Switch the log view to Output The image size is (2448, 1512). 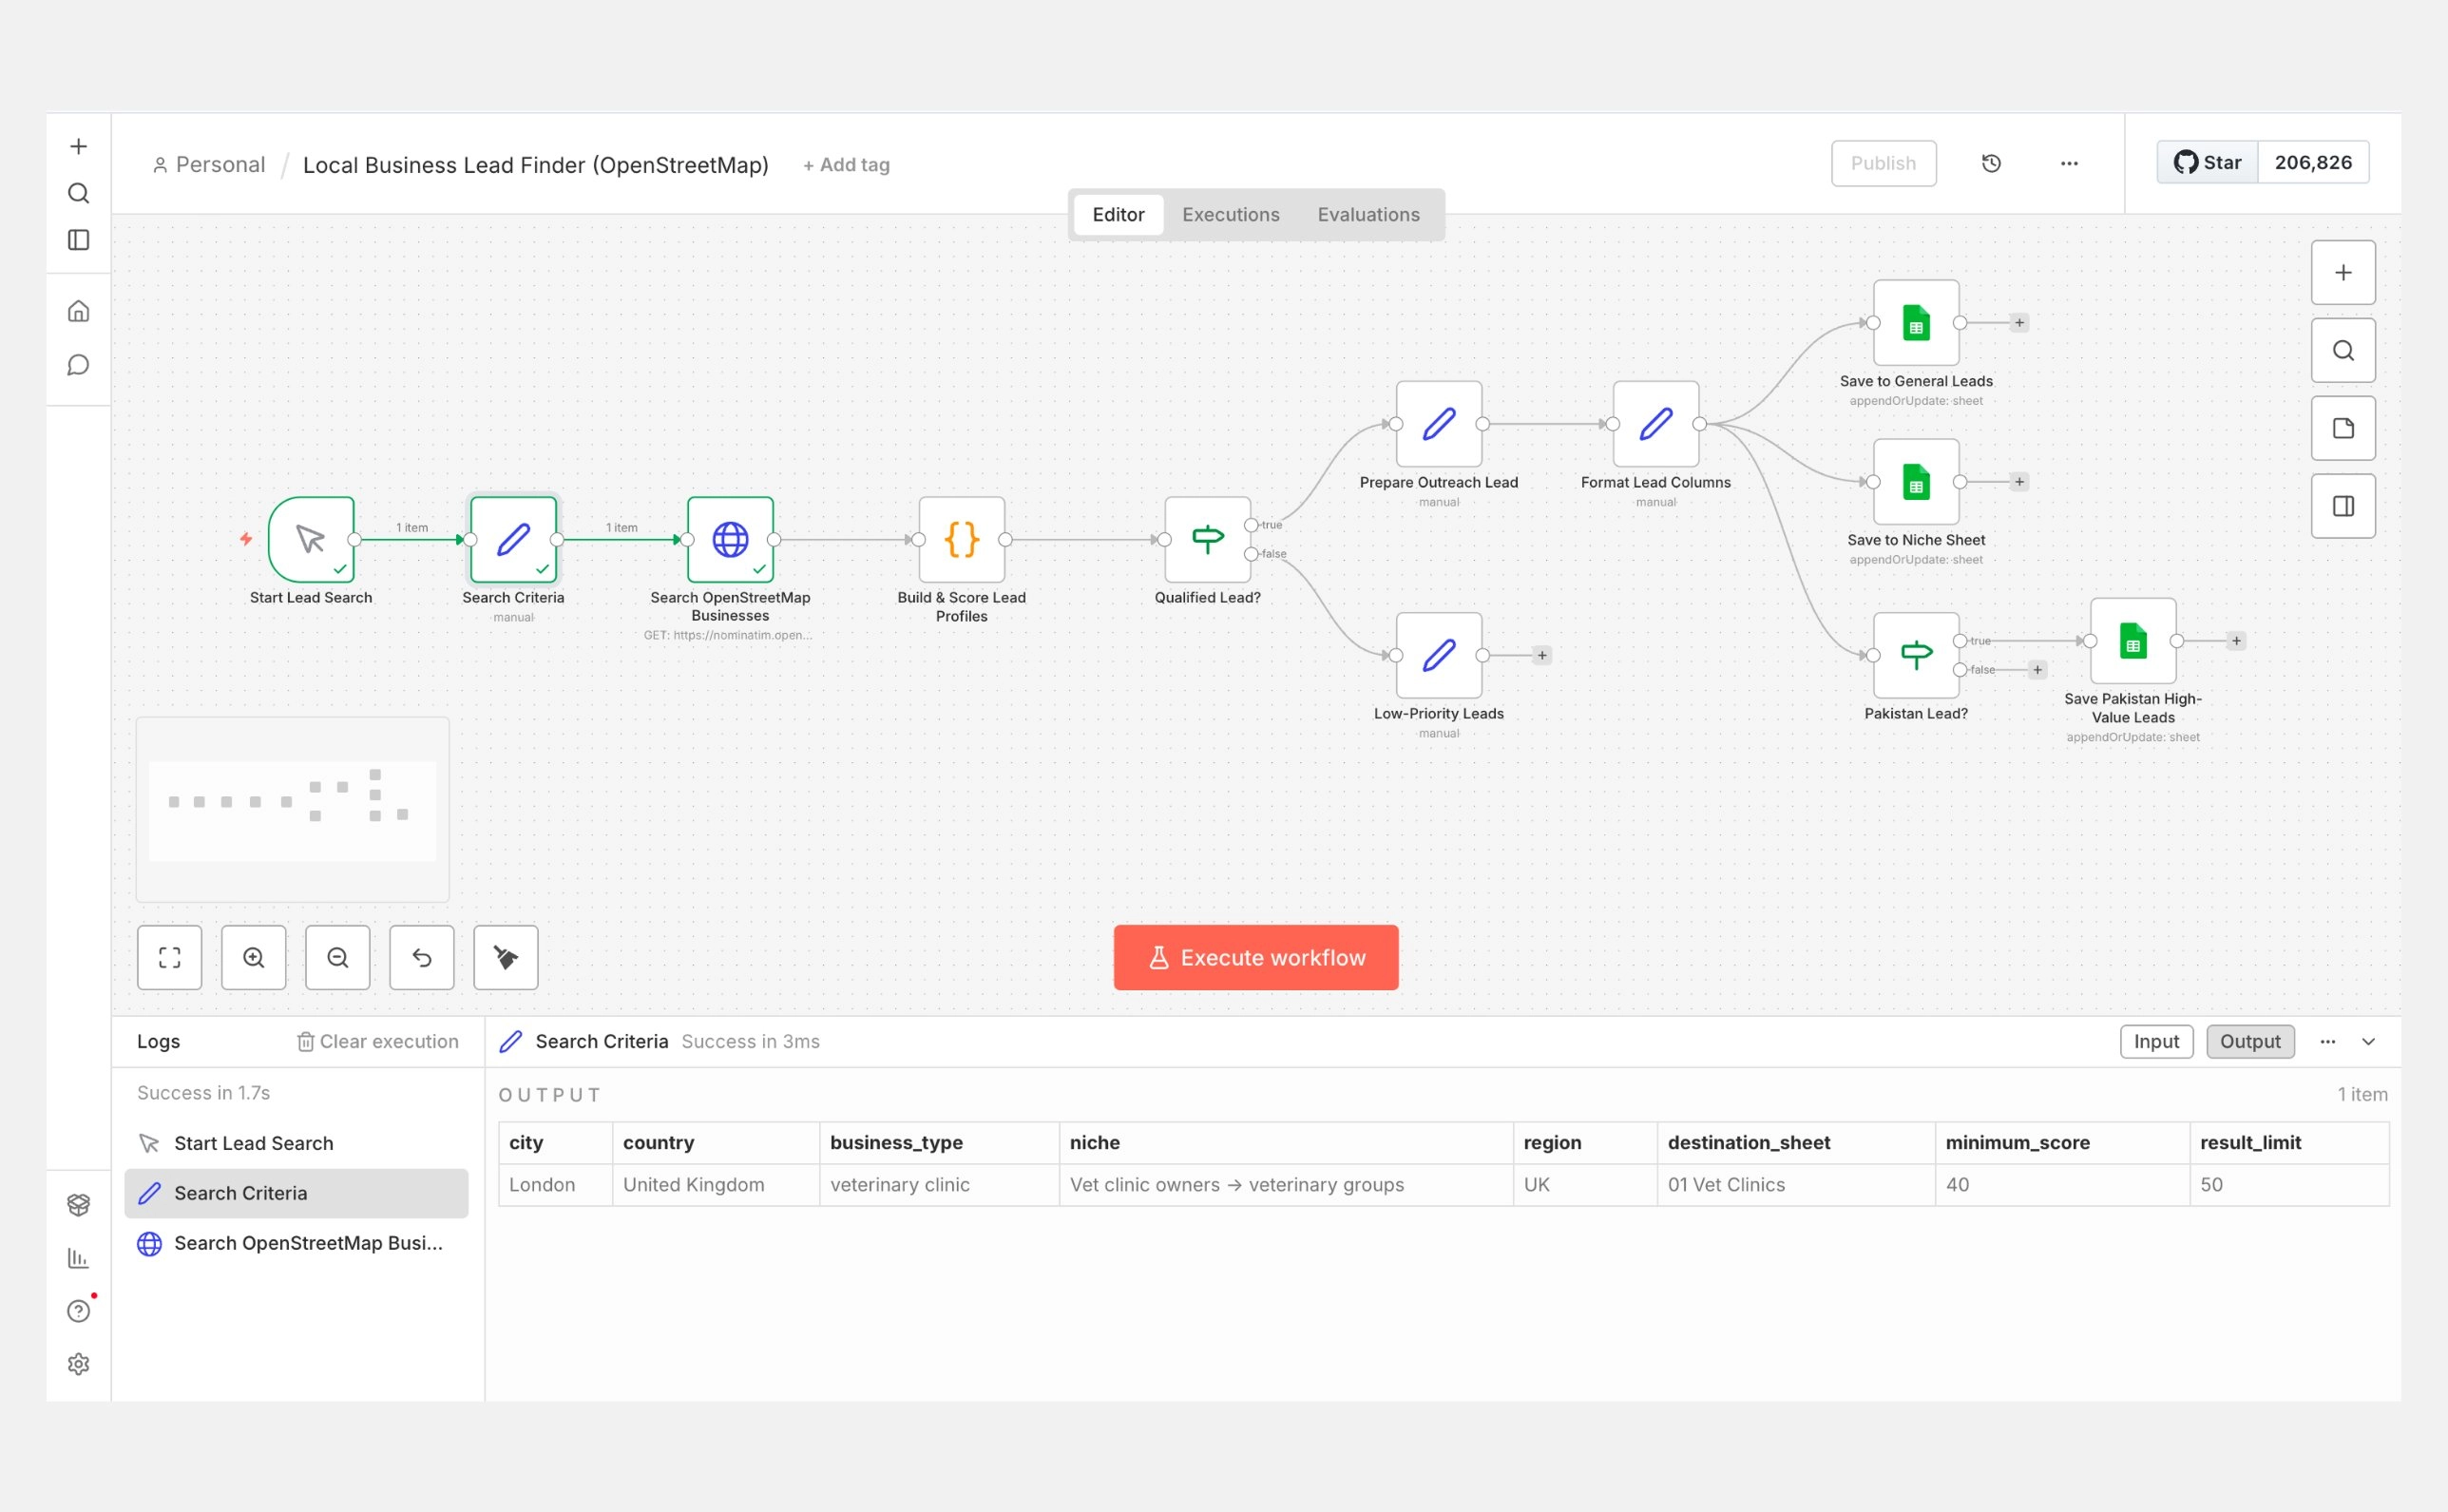(x=2250, y=1041)
